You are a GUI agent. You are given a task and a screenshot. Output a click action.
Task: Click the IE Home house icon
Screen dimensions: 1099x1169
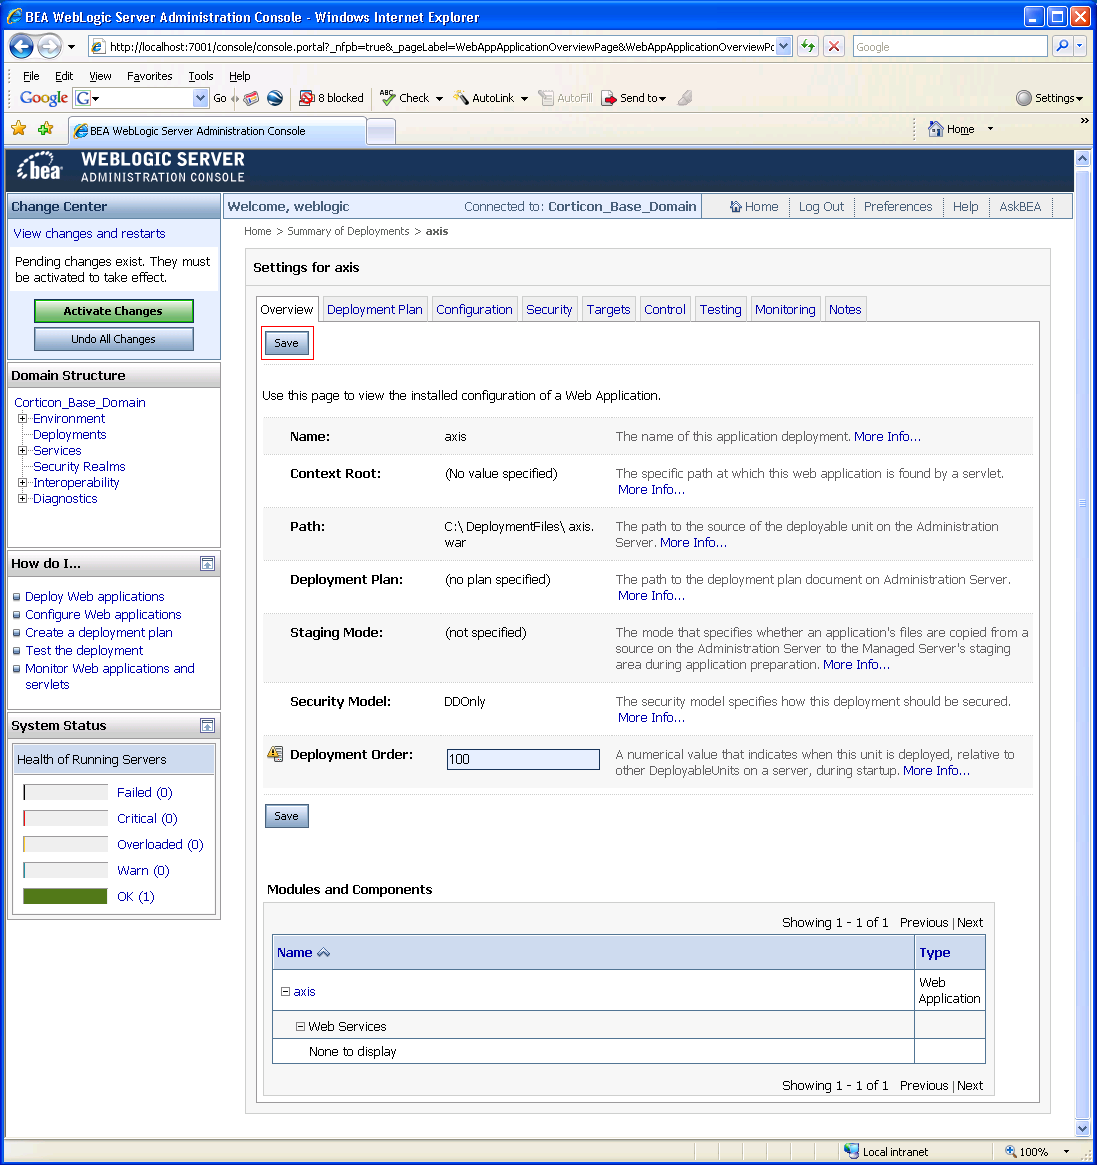936,129
